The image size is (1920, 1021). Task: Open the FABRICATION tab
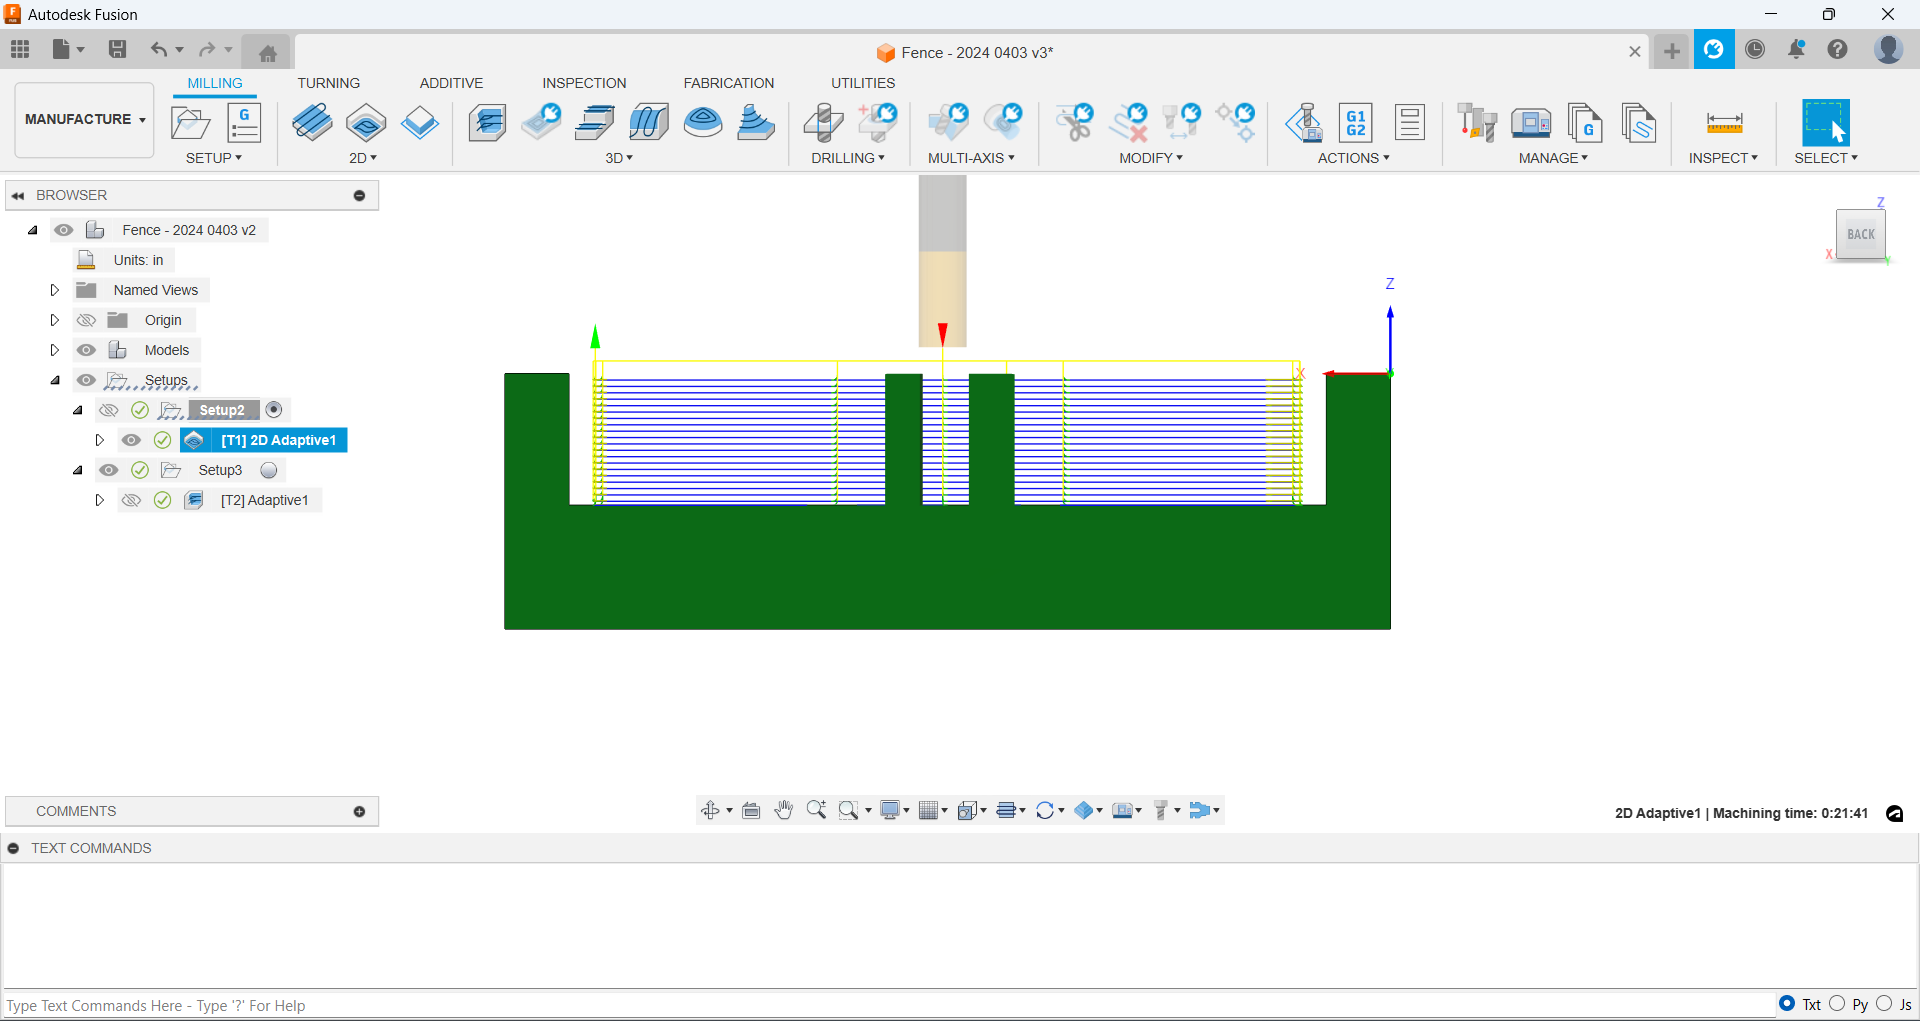pos(729,83)
